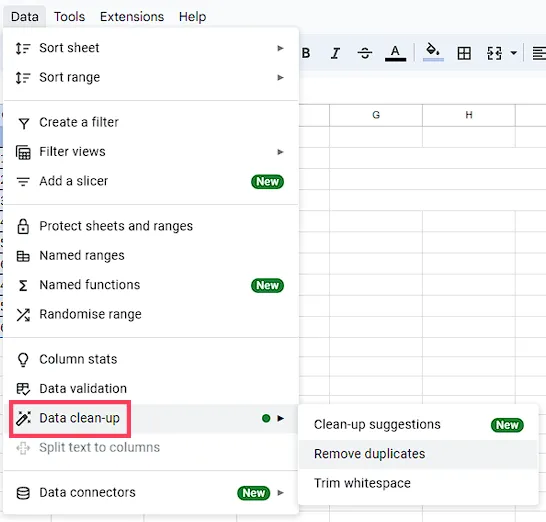Click the database icon for Data connectors
Image resolution: width=546 pixels, height=522 pixels.
[x=23, y=493]
